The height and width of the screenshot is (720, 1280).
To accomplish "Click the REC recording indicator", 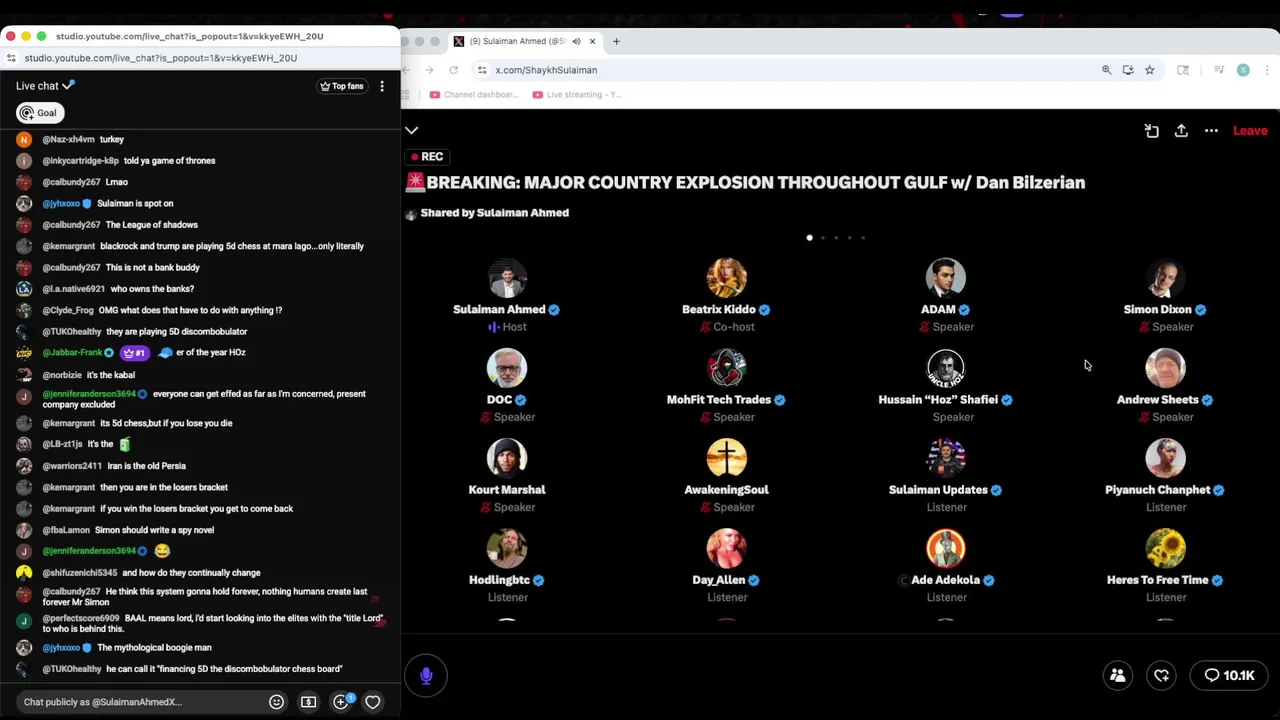I will (x=427, y=157).
